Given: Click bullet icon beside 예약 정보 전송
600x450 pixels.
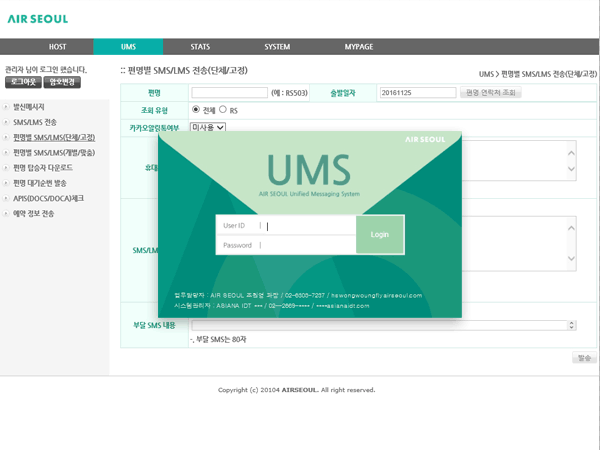Looking at the screenshot, I should pyautogui.click(x=6, y=214).
